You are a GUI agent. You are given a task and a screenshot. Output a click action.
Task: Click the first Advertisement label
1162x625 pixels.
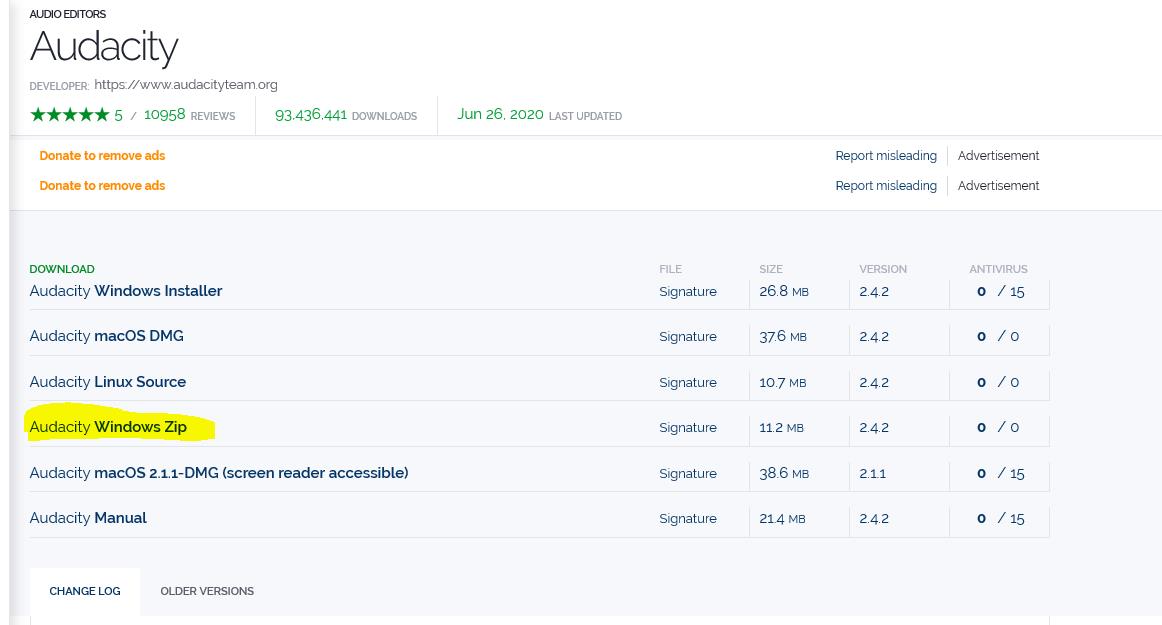coord(998,156)
